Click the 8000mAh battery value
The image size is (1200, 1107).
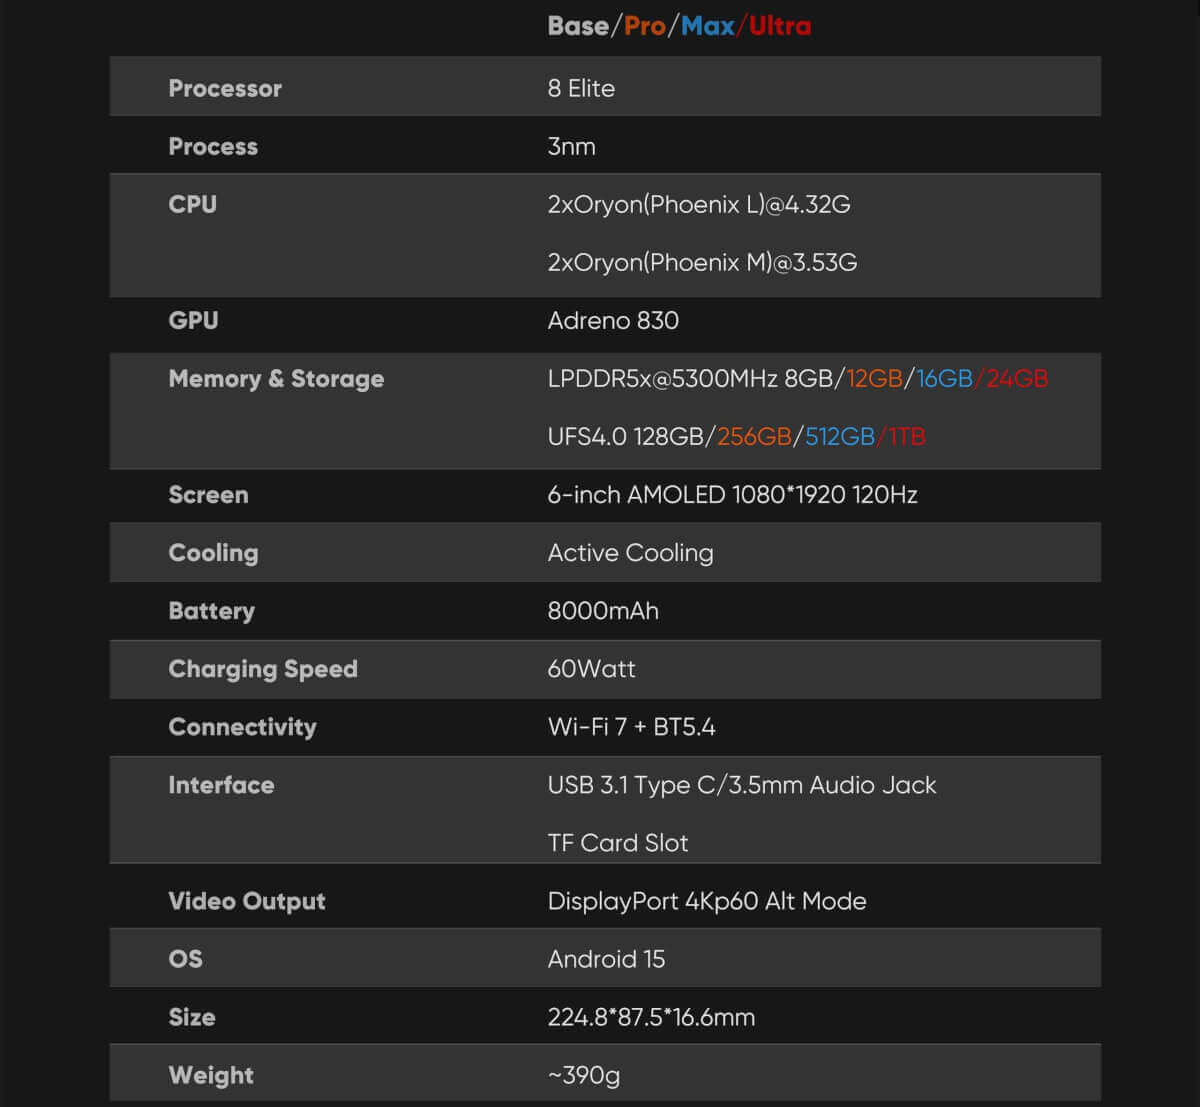click(603, 610)
